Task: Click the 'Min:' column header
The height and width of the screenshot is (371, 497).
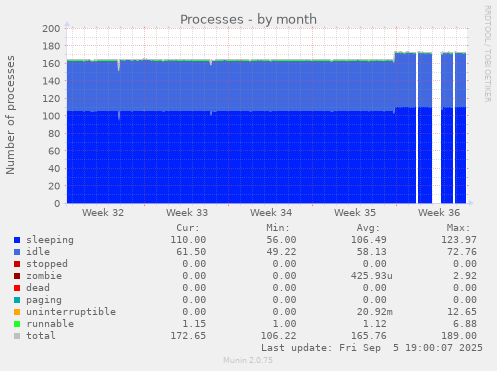Action: pos(278,228)
